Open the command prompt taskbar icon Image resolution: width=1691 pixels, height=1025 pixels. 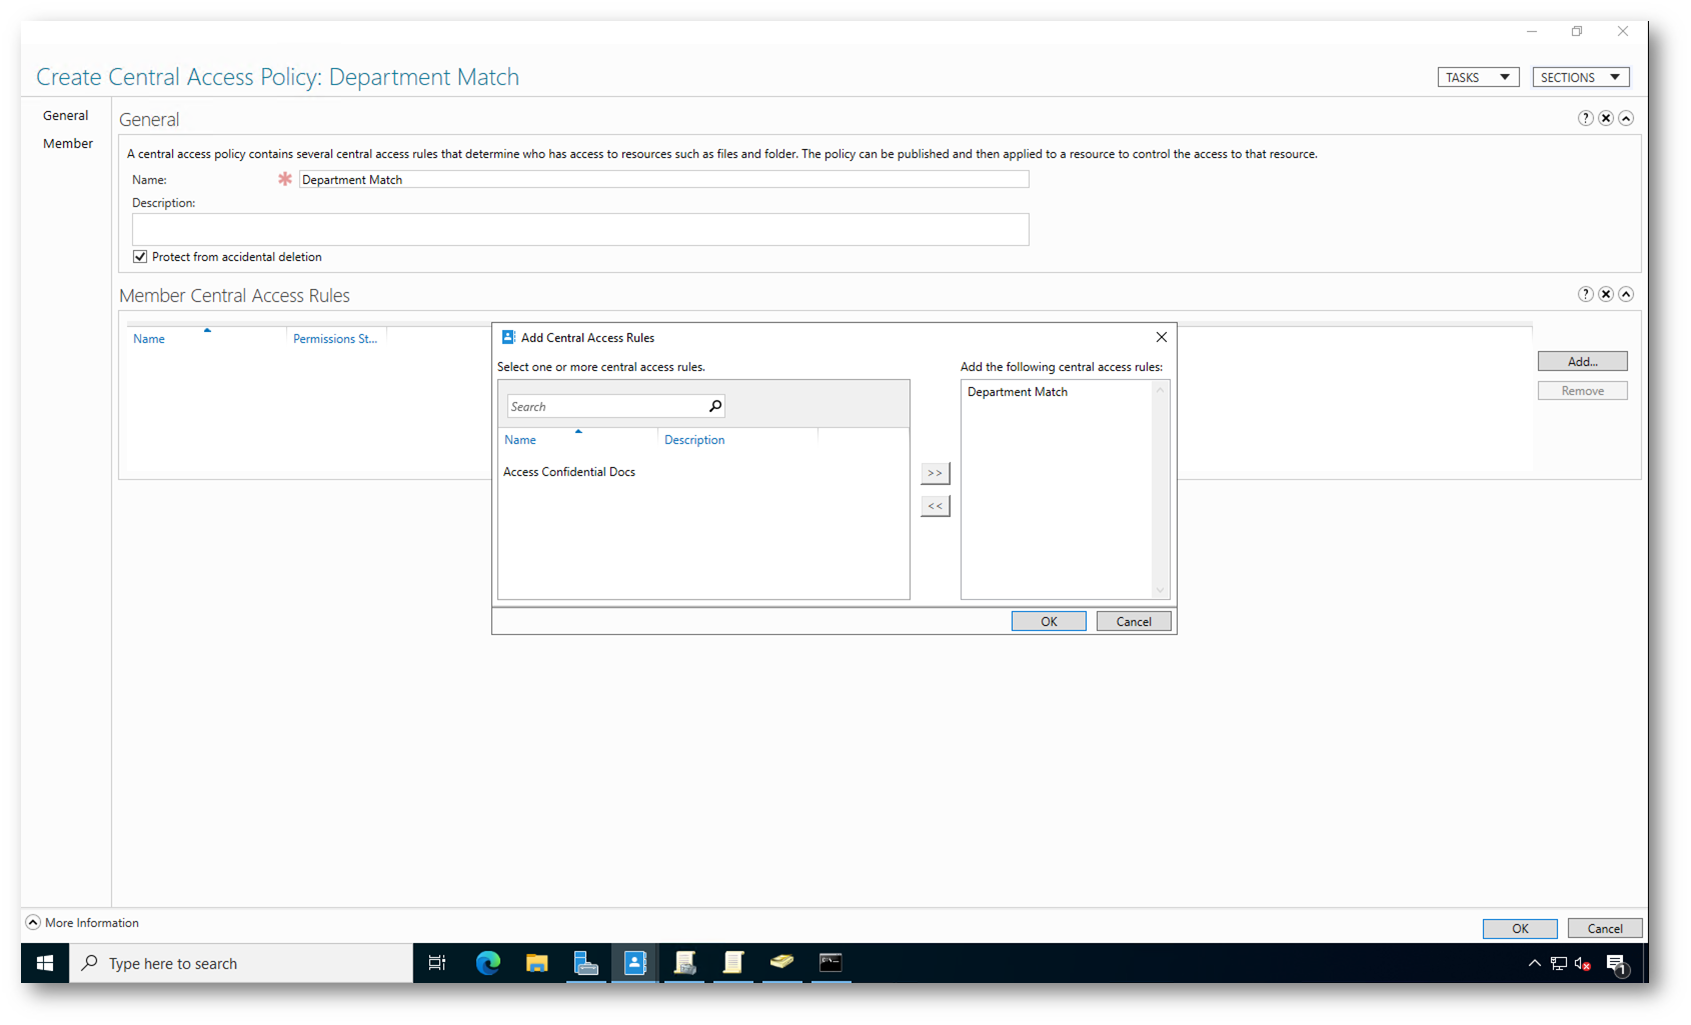[830, 963]
